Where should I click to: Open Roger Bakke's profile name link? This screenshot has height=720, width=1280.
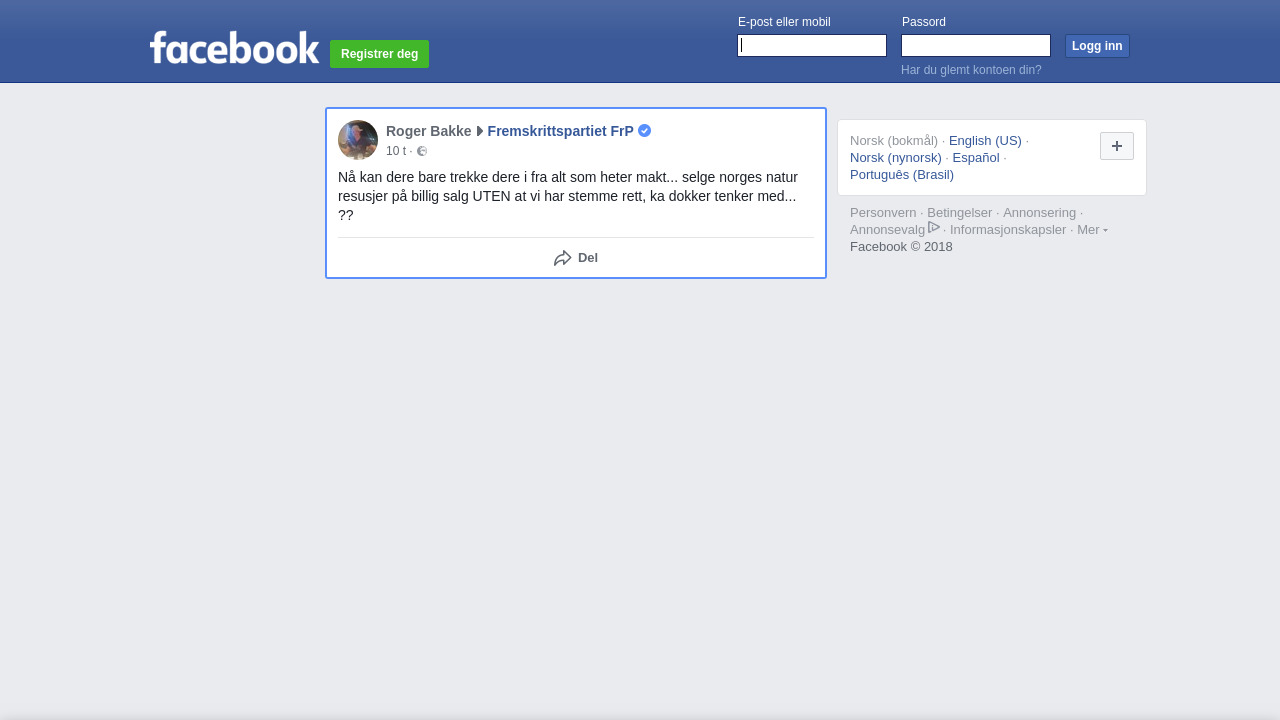pos(429,131)
